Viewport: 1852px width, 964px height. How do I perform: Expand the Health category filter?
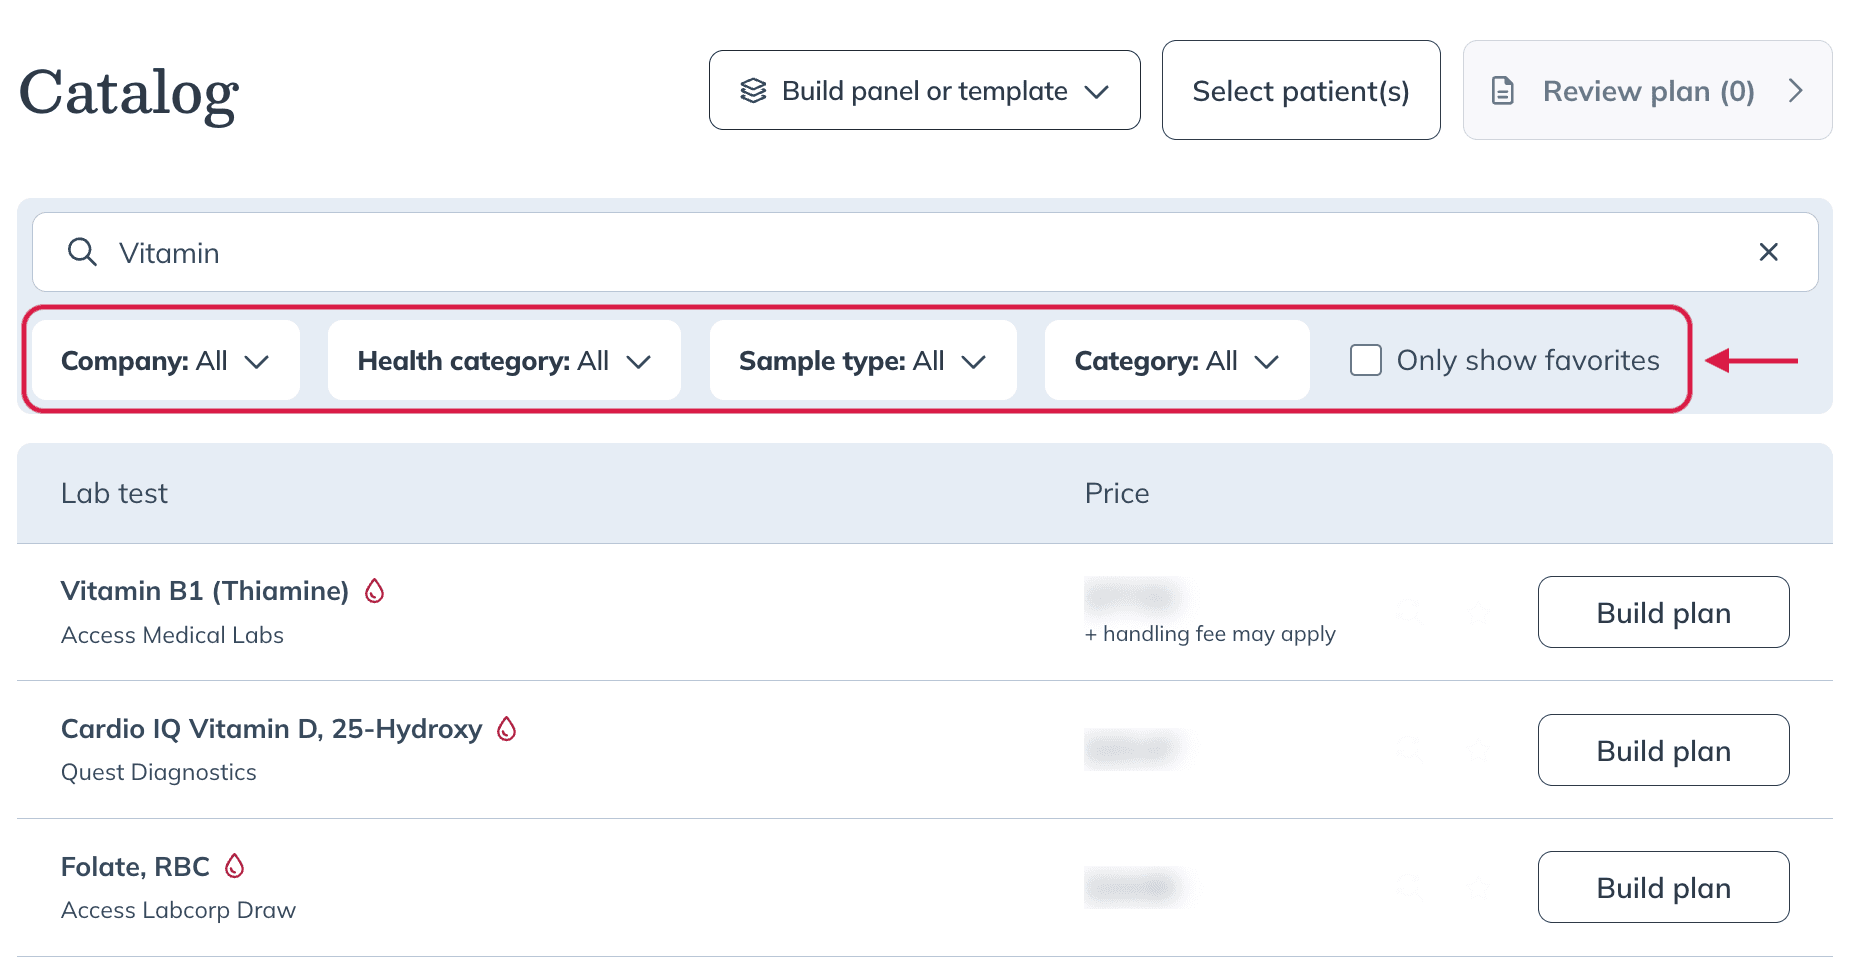click(504, 360)
